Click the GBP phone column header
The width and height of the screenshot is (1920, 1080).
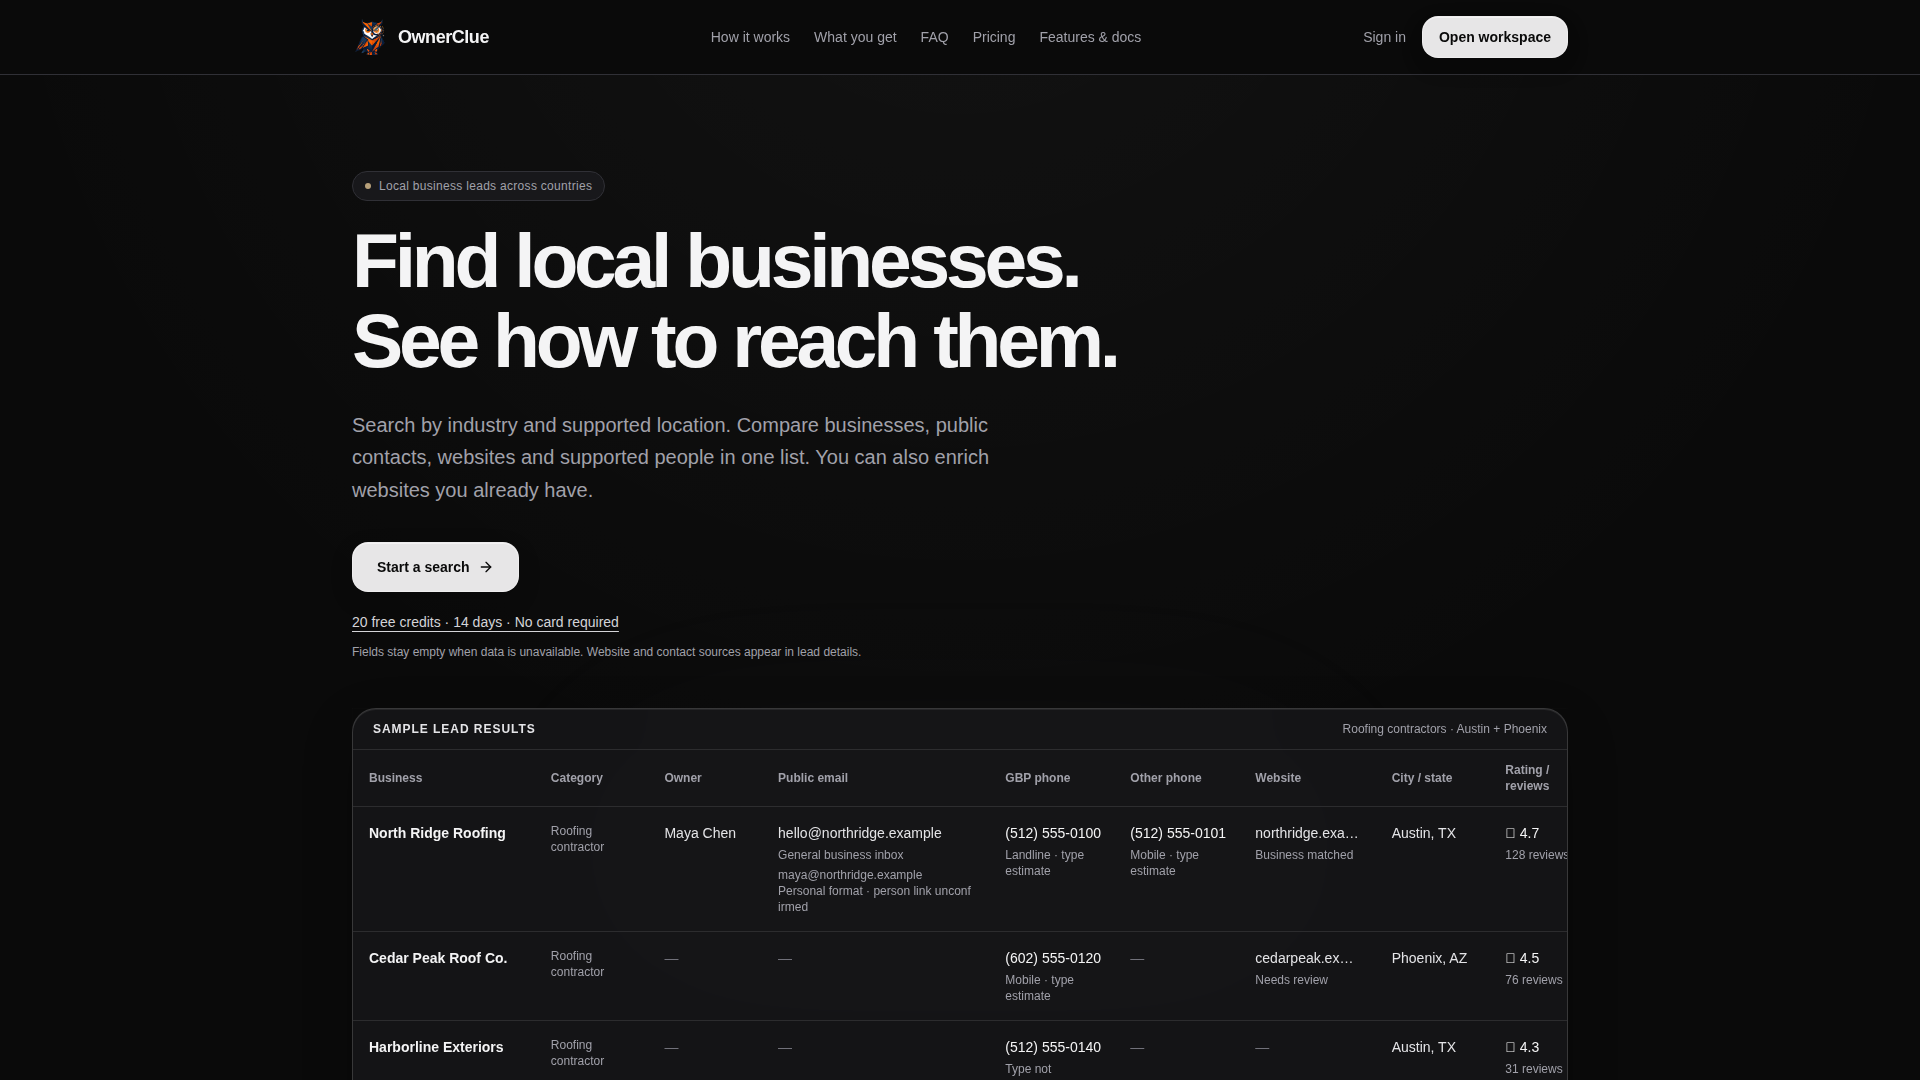click(x=1037, y=778)
